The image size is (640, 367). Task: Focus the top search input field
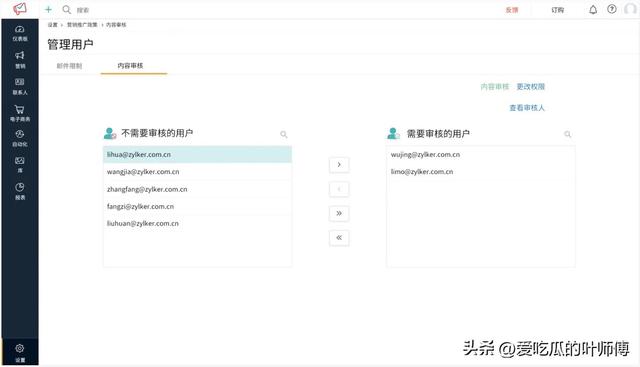pyautogui.click(x=83, y=10)
